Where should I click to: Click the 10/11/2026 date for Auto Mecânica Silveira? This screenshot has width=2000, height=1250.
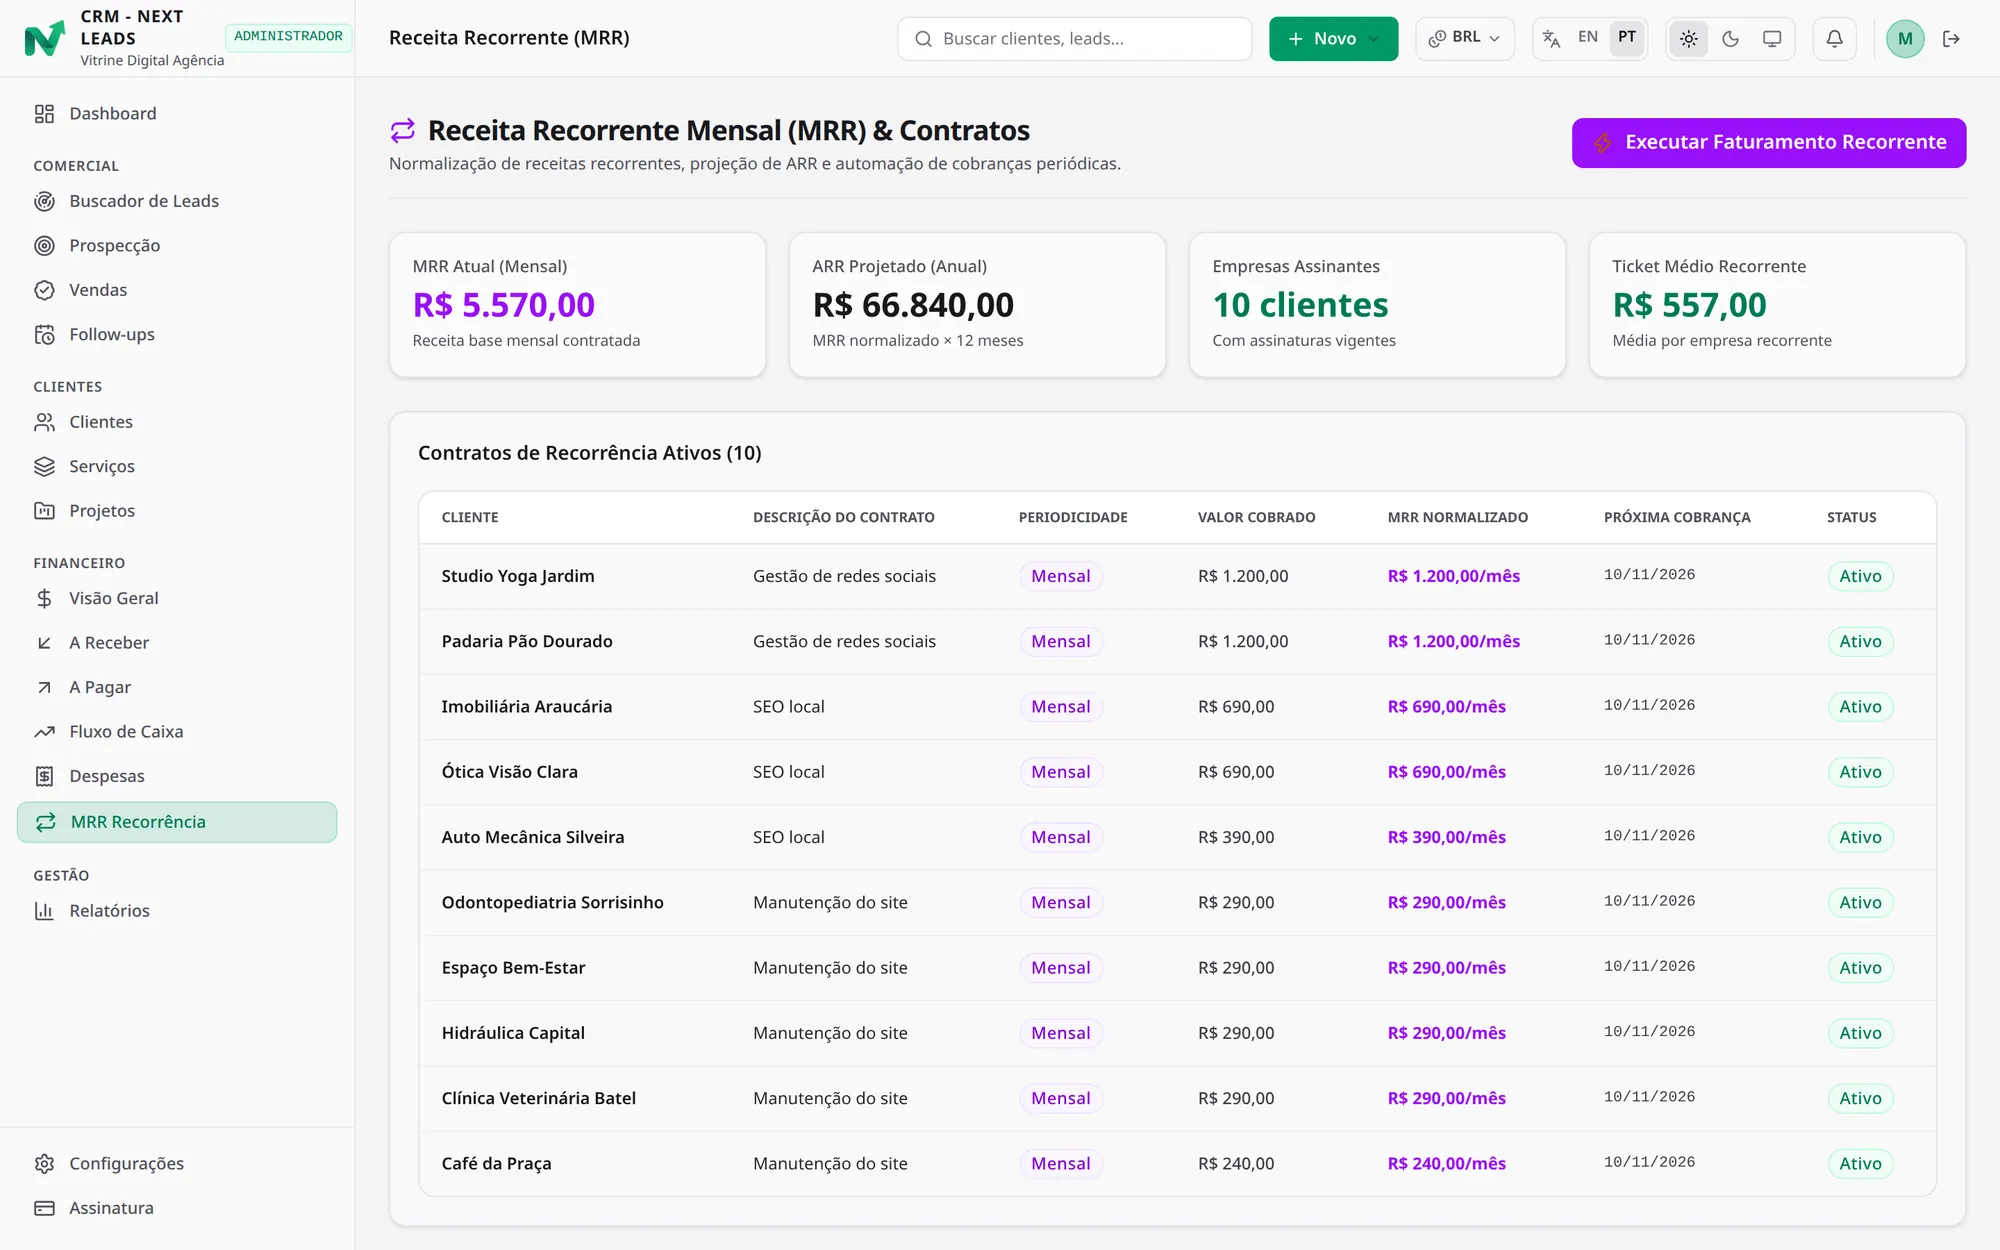coord(1649,836)
